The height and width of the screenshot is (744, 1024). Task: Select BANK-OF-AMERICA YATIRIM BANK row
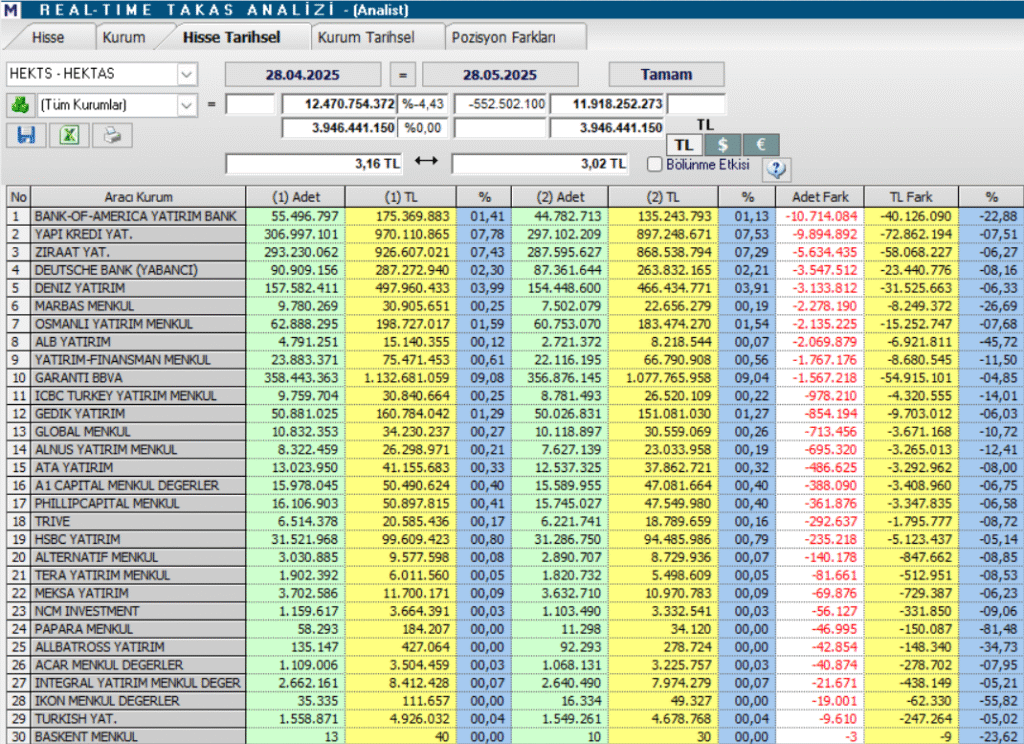(x=515, y=216)
